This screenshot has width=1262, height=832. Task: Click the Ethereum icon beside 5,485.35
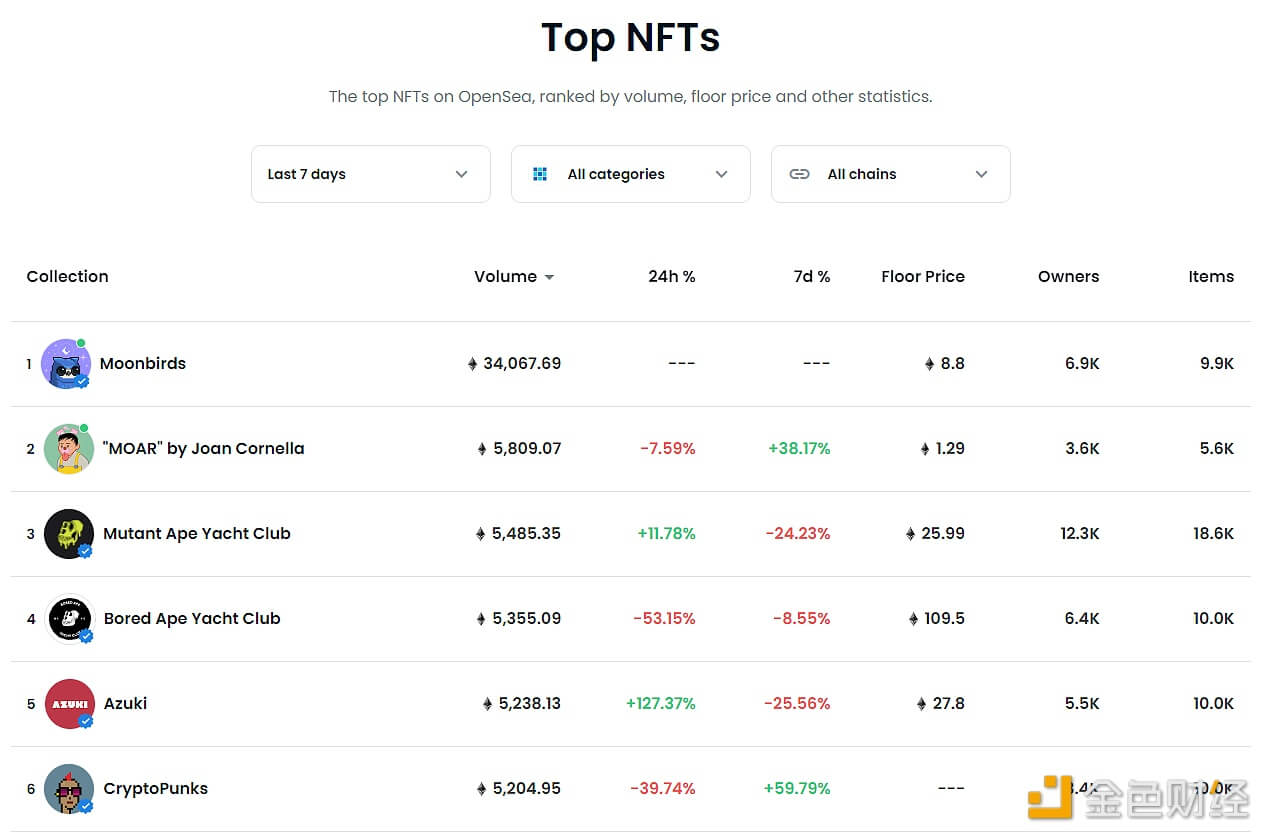click(x=481, y=534)
